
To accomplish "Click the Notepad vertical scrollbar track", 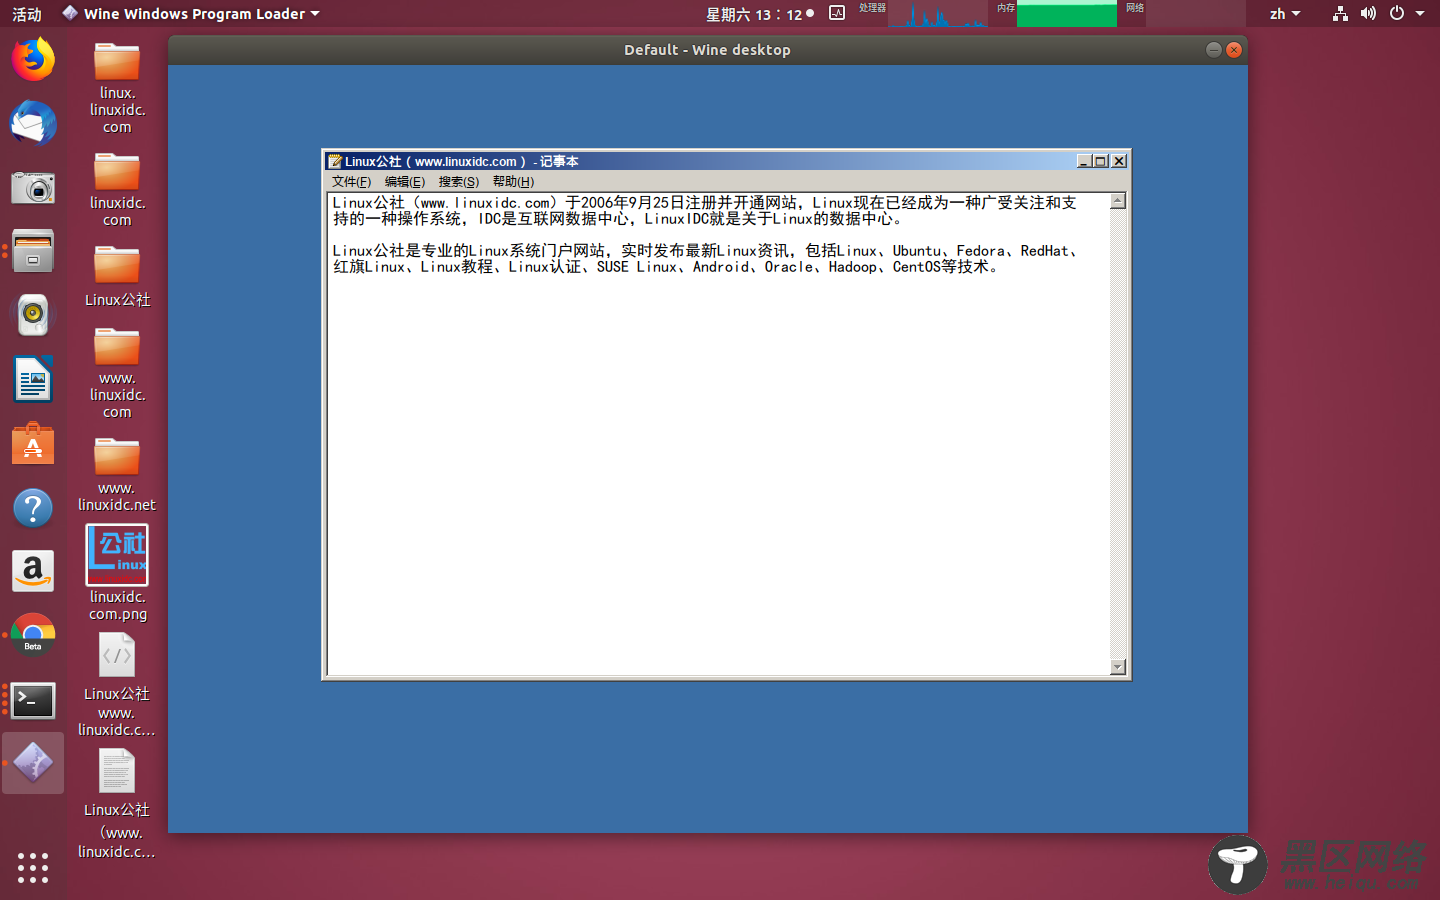I will [x=1118, y=434].
